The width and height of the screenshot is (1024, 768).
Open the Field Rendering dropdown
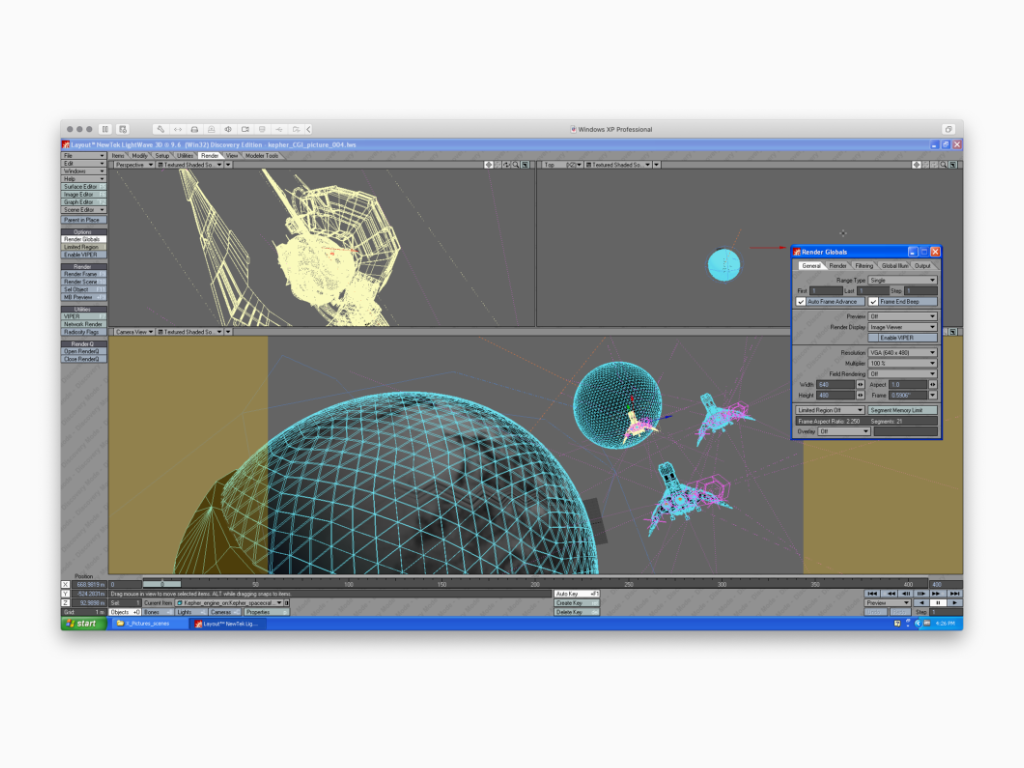coord(903,374)
